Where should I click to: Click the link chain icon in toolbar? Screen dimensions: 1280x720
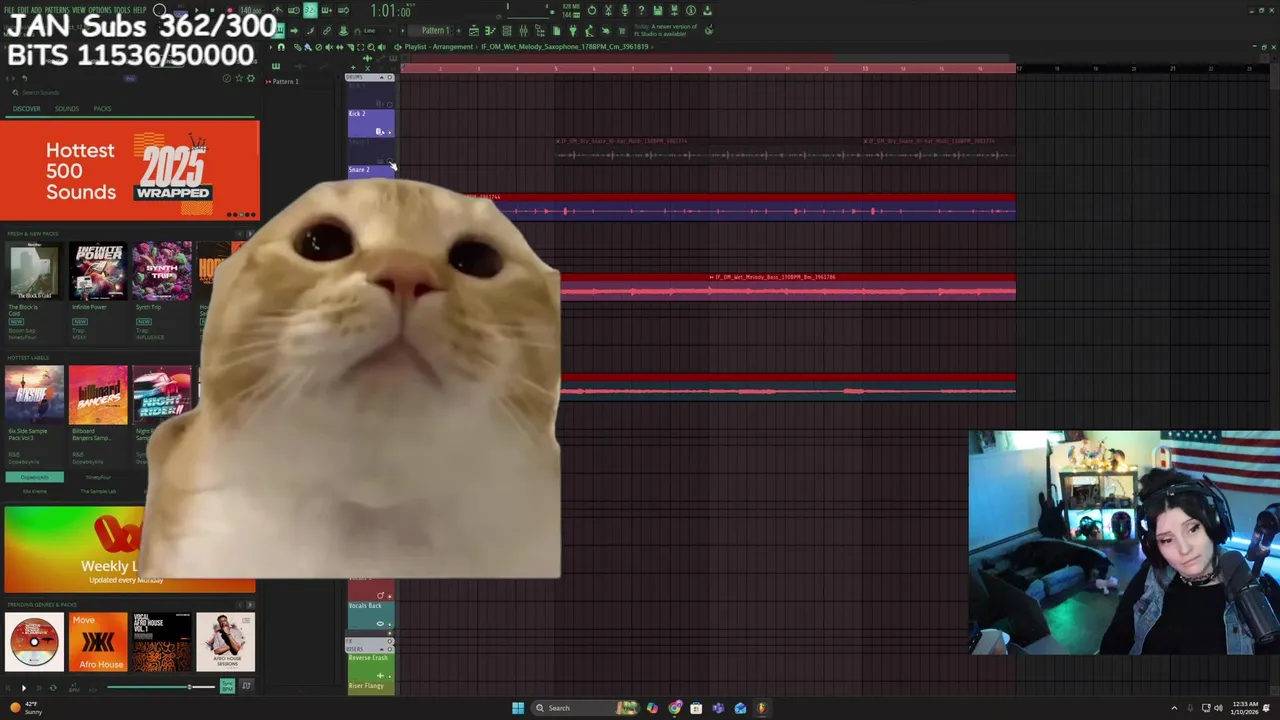tap(326, 31)
